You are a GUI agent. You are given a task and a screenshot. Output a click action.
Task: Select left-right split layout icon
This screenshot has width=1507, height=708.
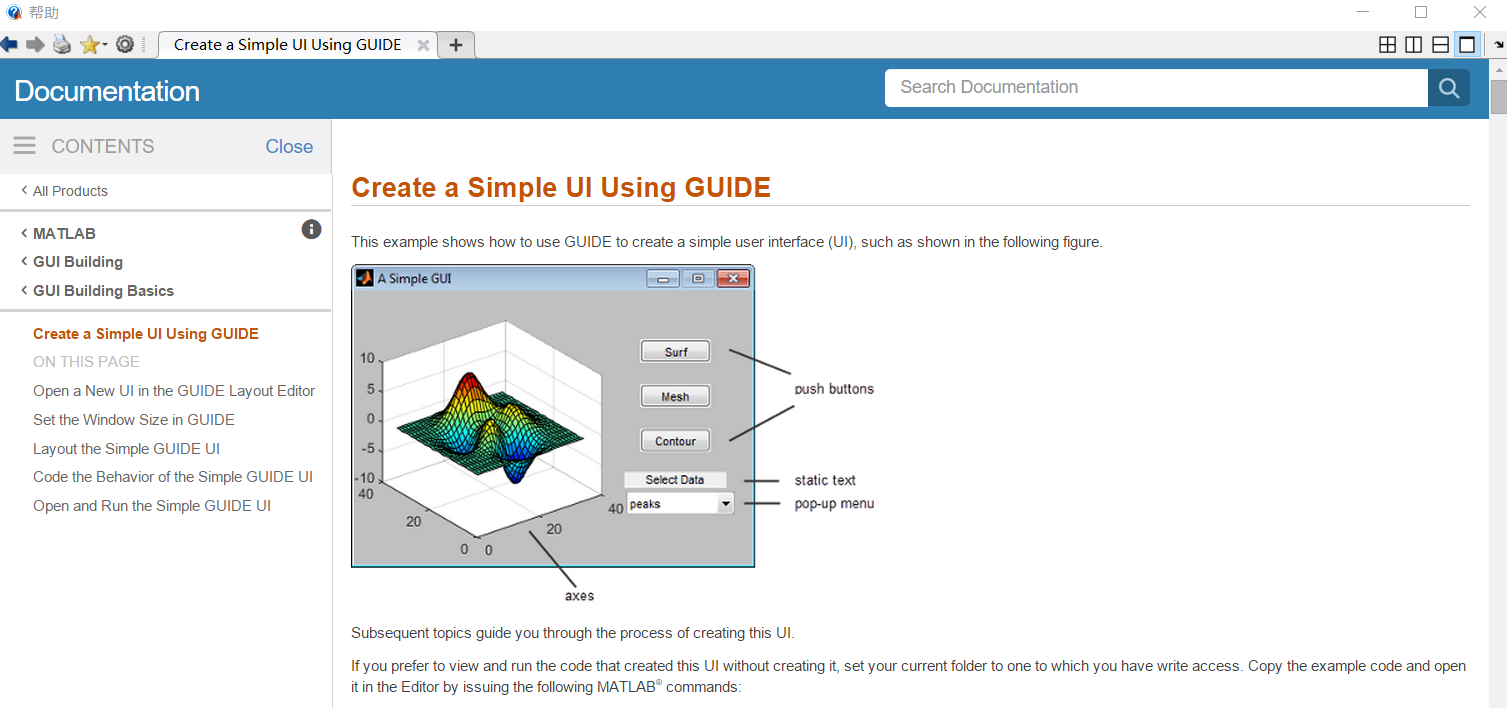(x=1413, y=44)
